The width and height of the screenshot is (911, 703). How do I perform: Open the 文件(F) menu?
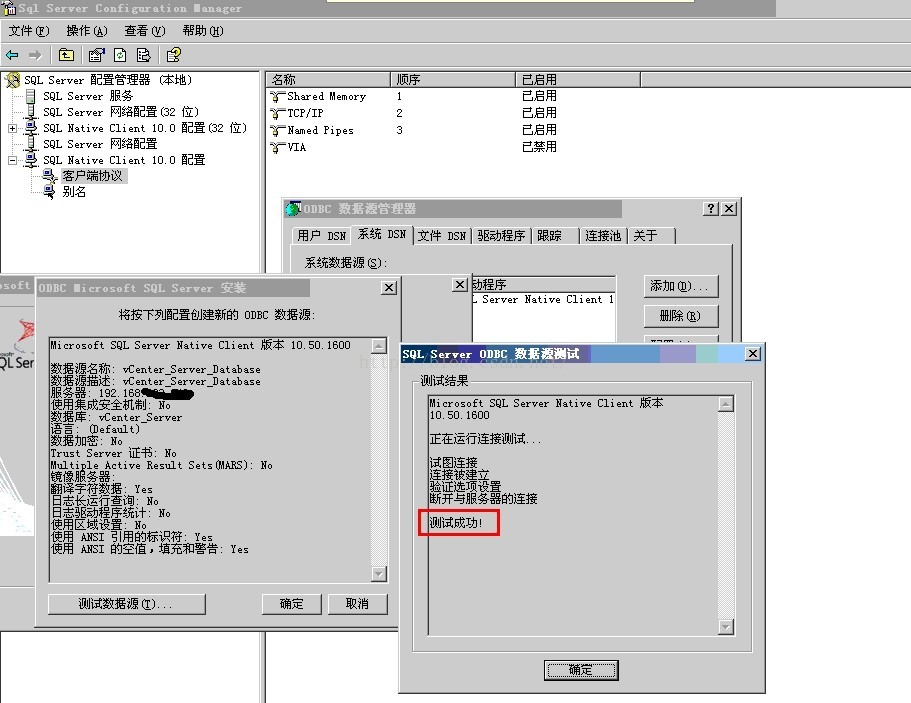pyautogui.click(x=28, y=31)
